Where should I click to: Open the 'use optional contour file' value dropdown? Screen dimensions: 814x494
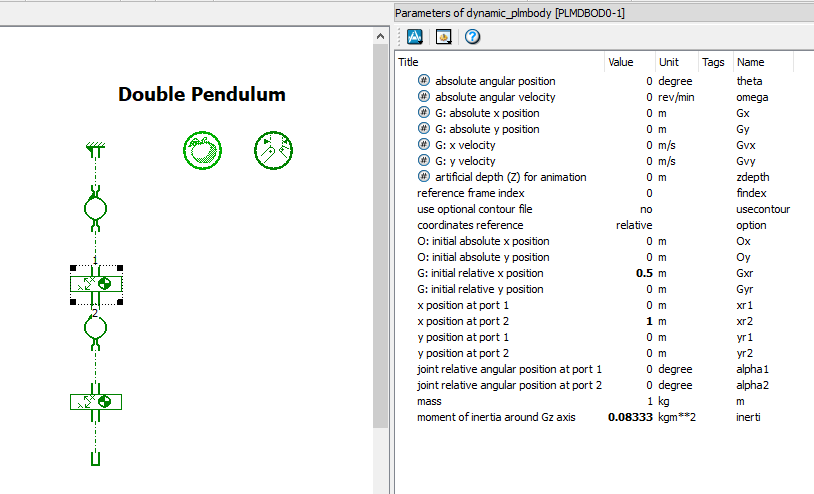[x=645, y=209]
